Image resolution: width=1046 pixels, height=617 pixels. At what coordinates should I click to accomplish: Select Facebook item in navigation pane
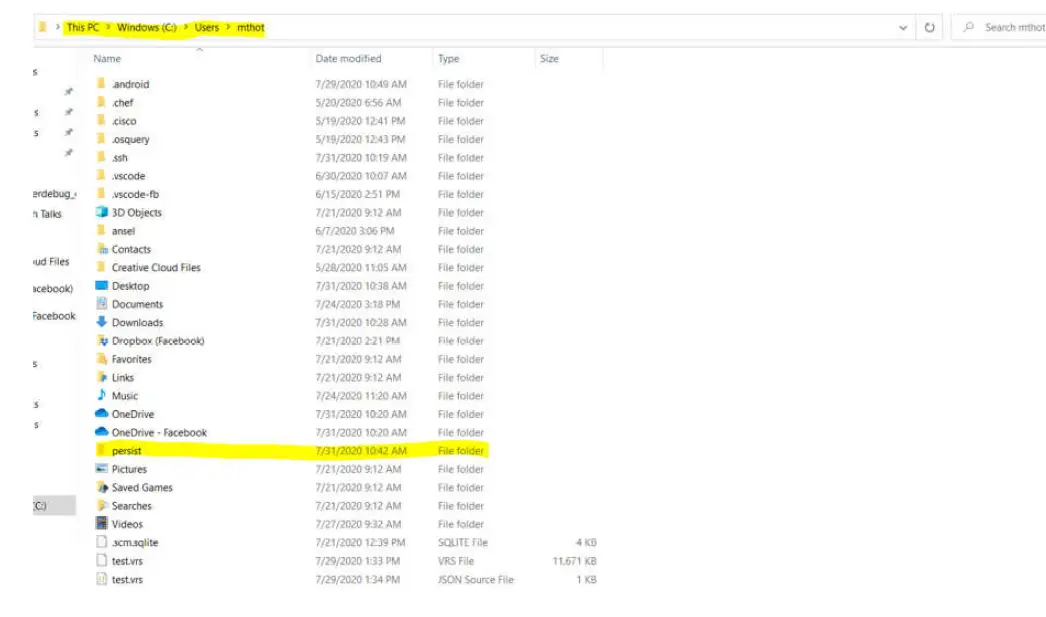54,316
